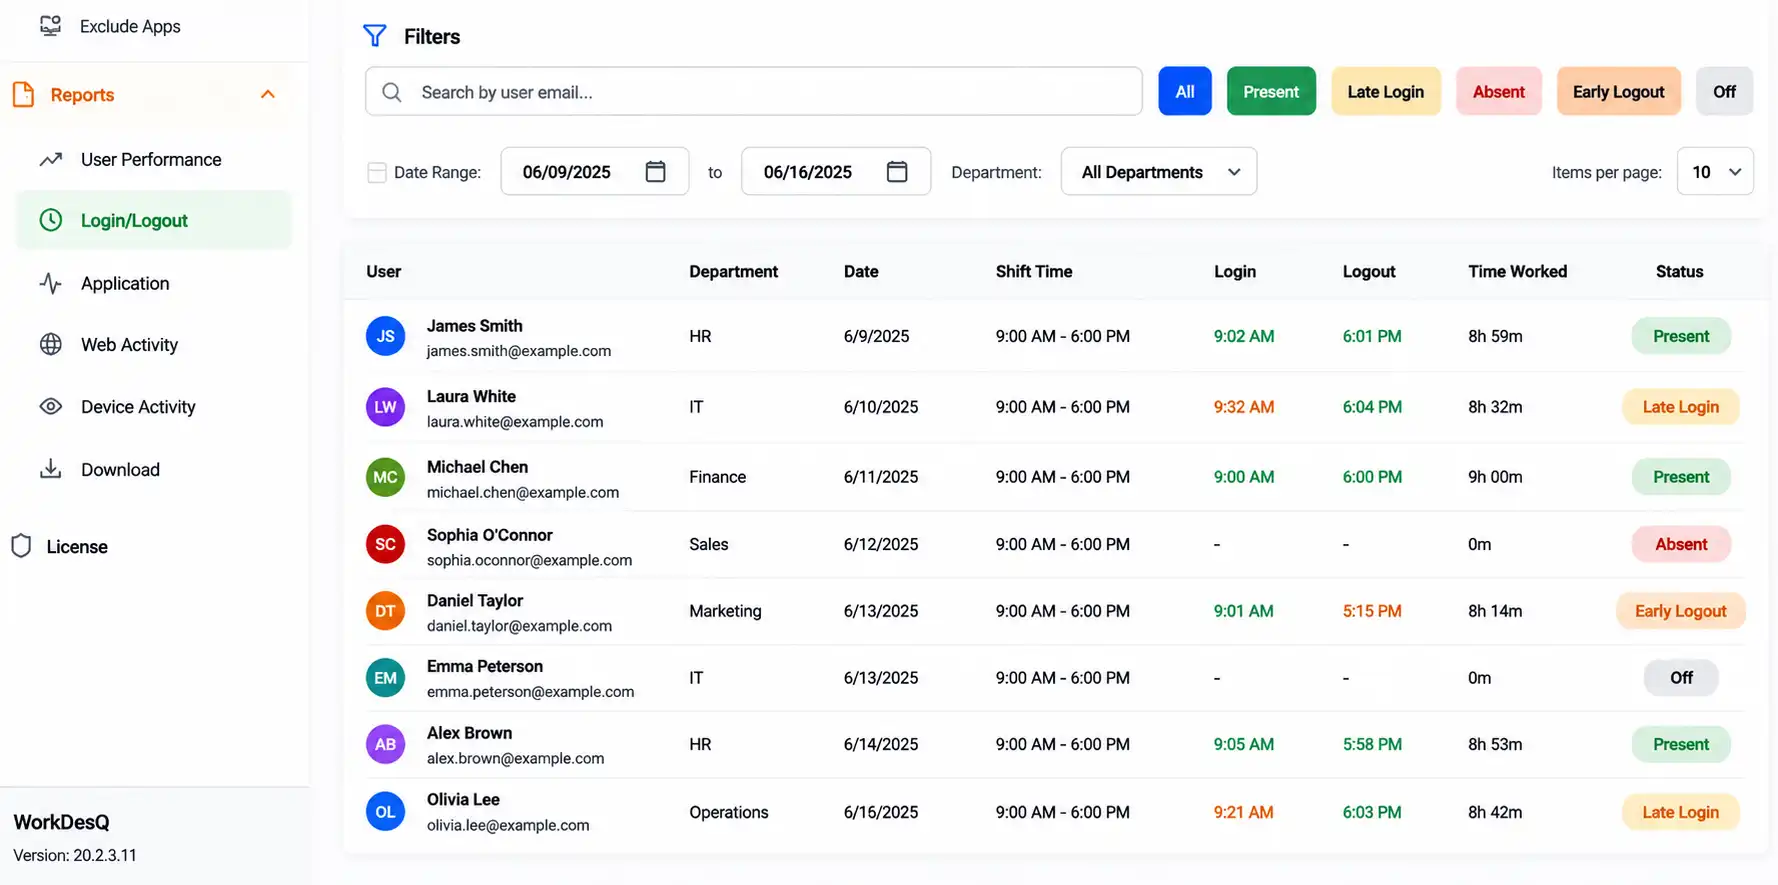
Task: Click Daniel Taylor's Early Logout badge
Action: click(x=1681, y=611)
